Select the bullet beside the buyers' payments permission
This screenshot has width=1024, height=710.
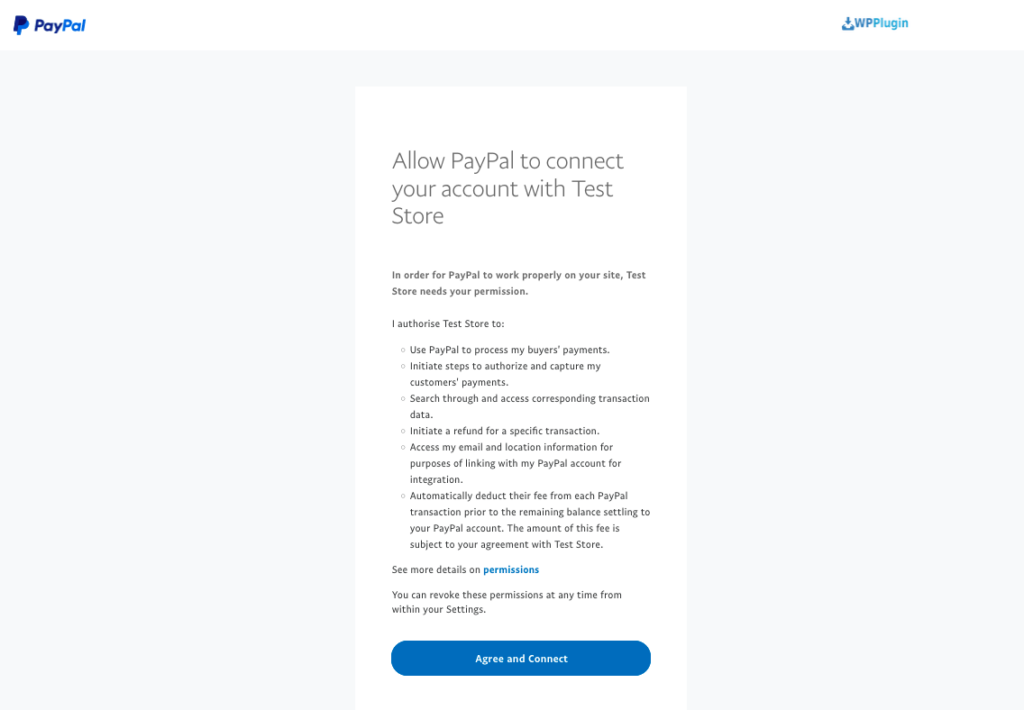click(402, 350)
